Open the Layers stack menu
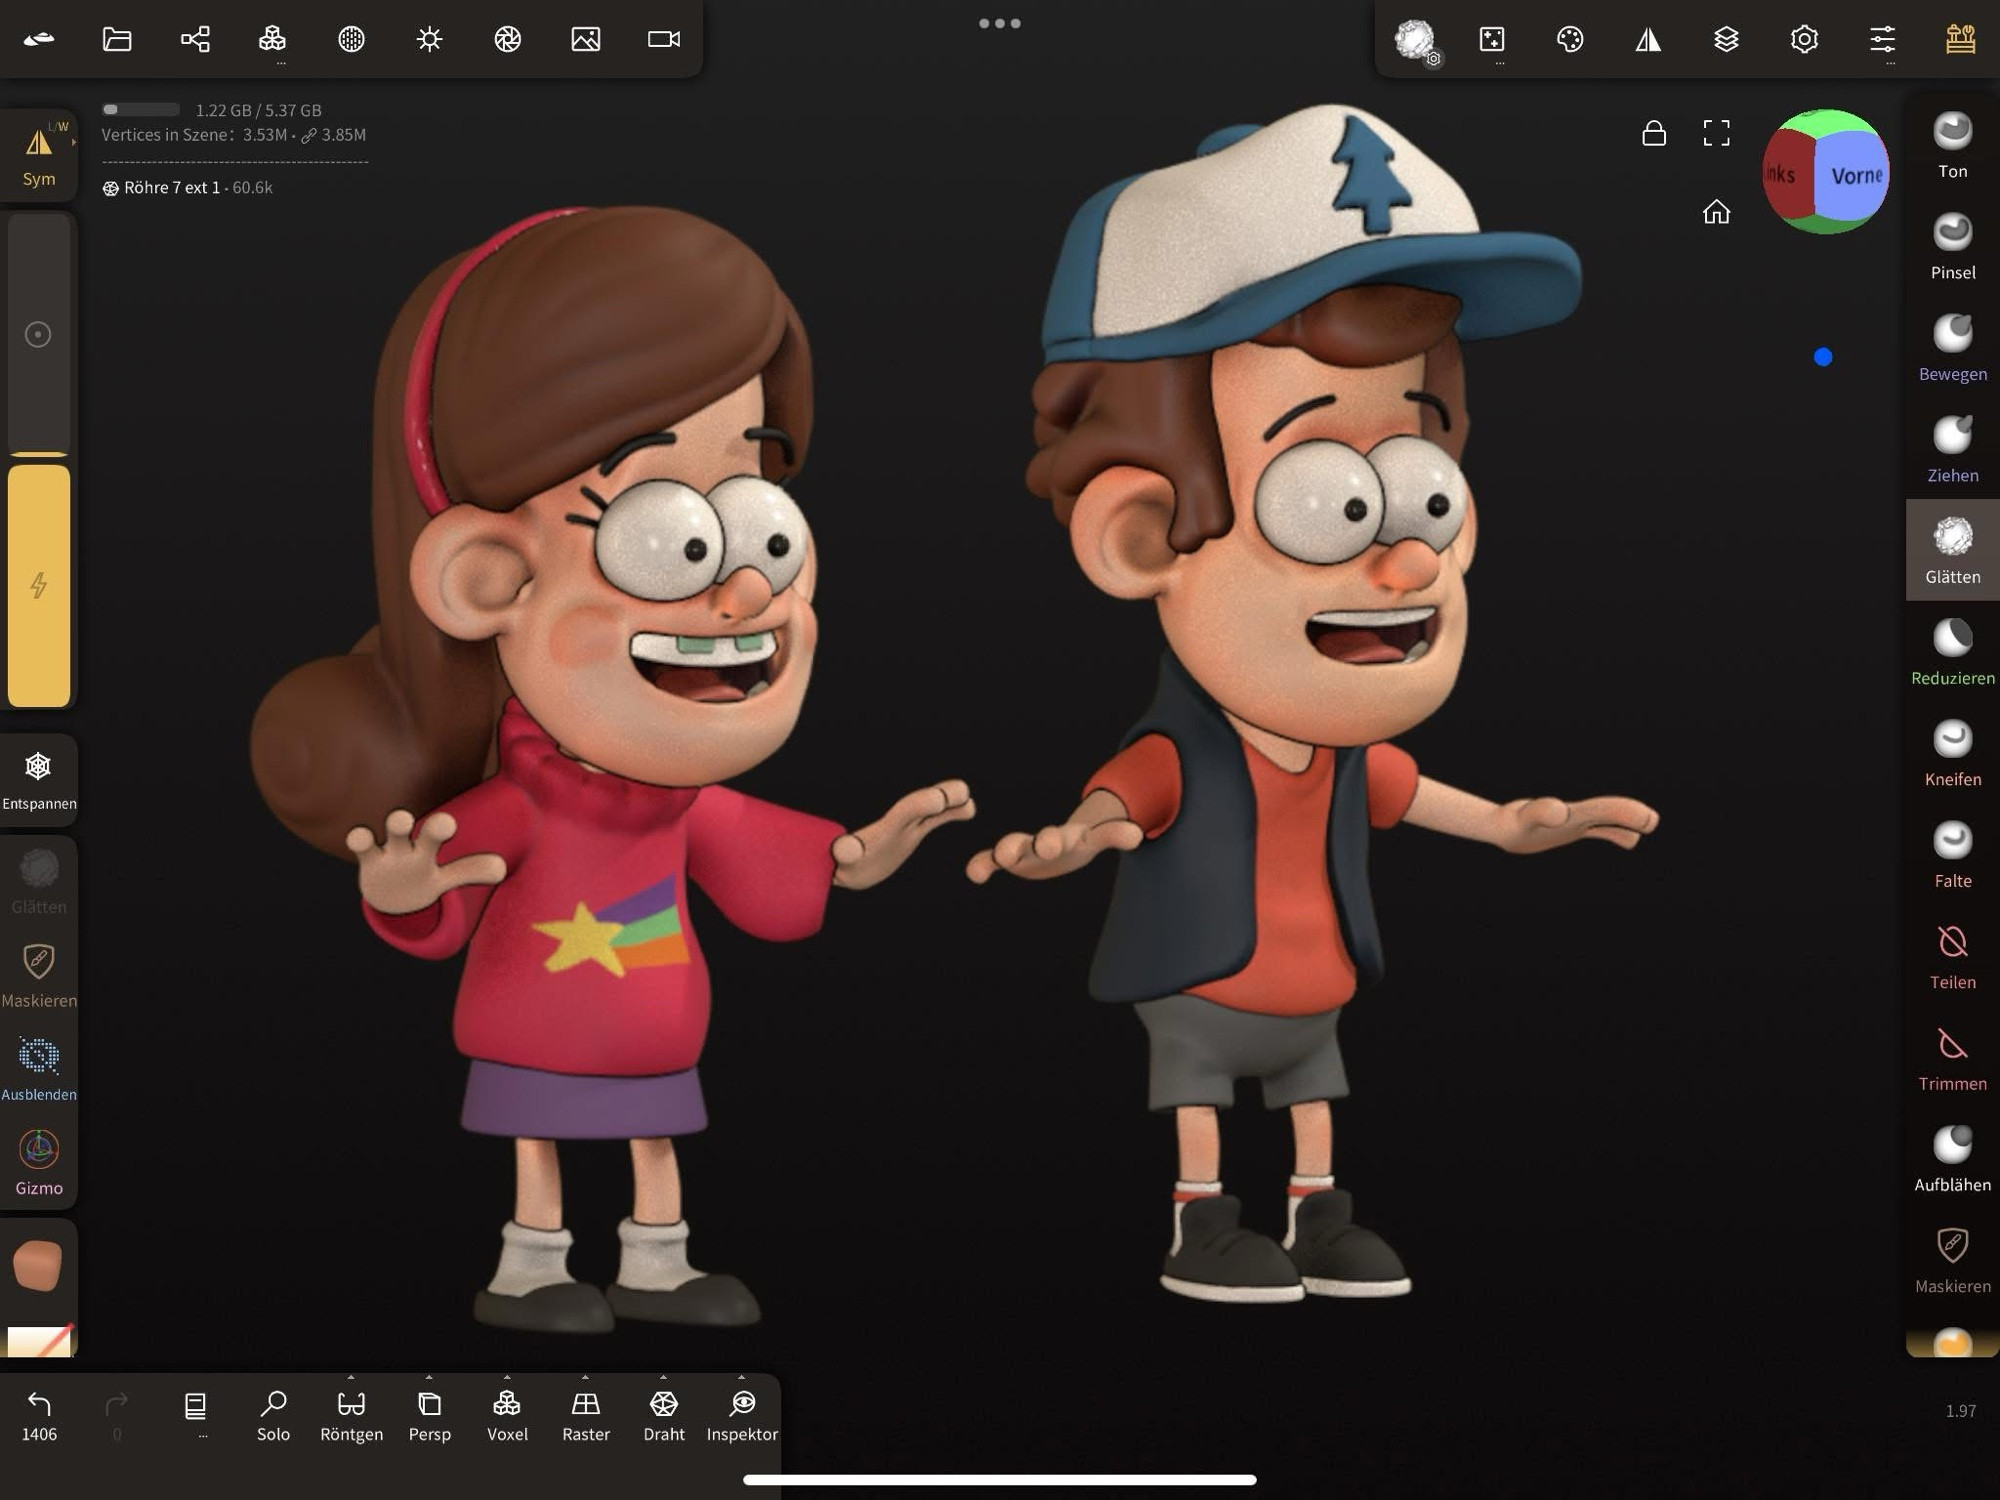The width and height of the screenshot is (2000, 1500). pos(1726,39)
